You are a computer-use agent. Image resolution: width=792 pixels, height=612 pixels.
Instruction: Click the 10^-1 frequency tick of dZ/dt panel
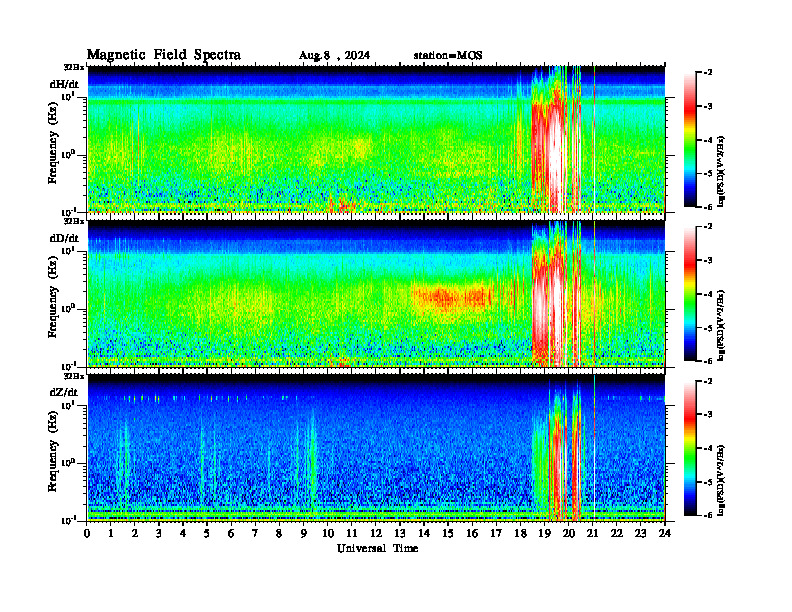click(x=68, y=520)
